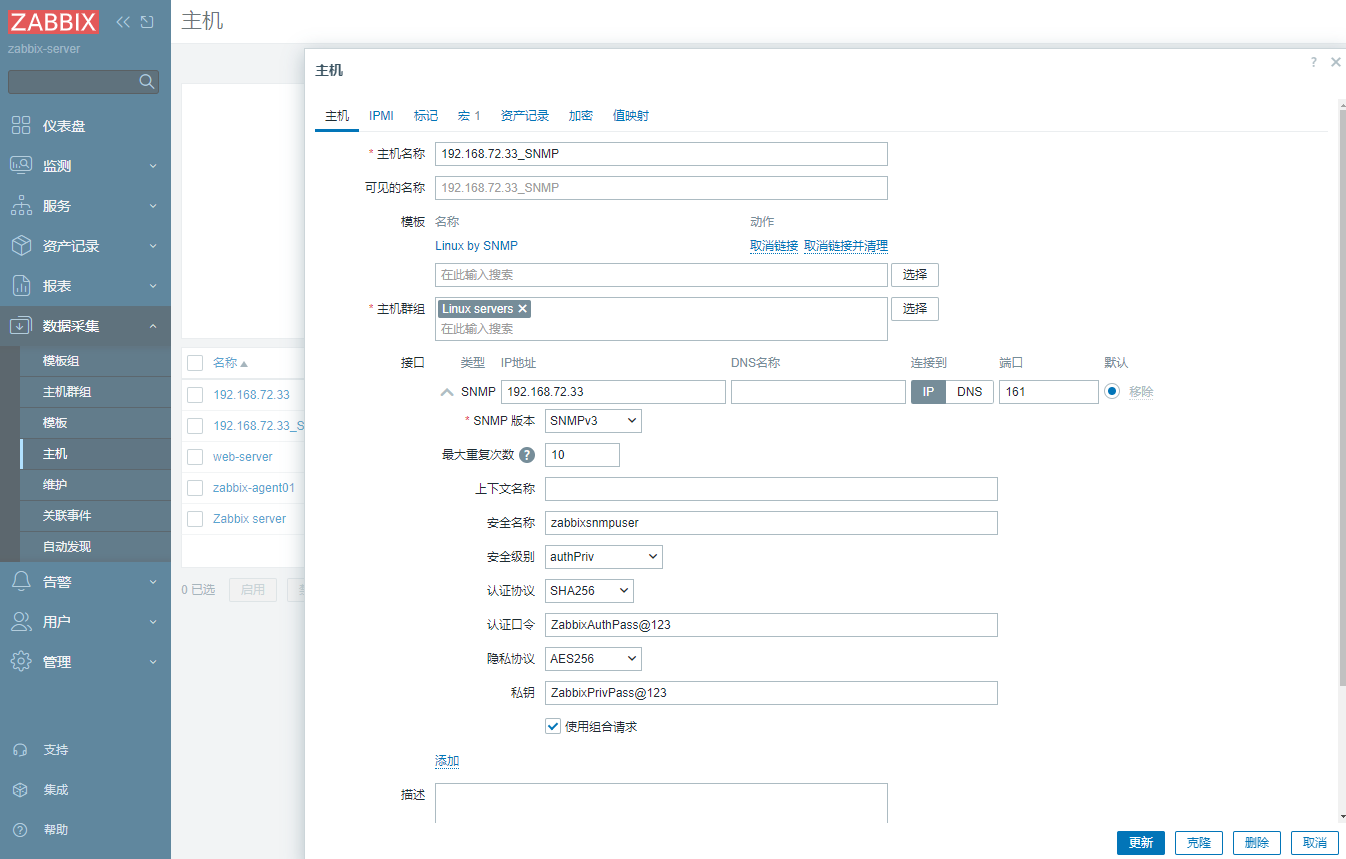1346x859 pixels.
Task: Close the 主机 dialog with X
Action: point(1336,62)
